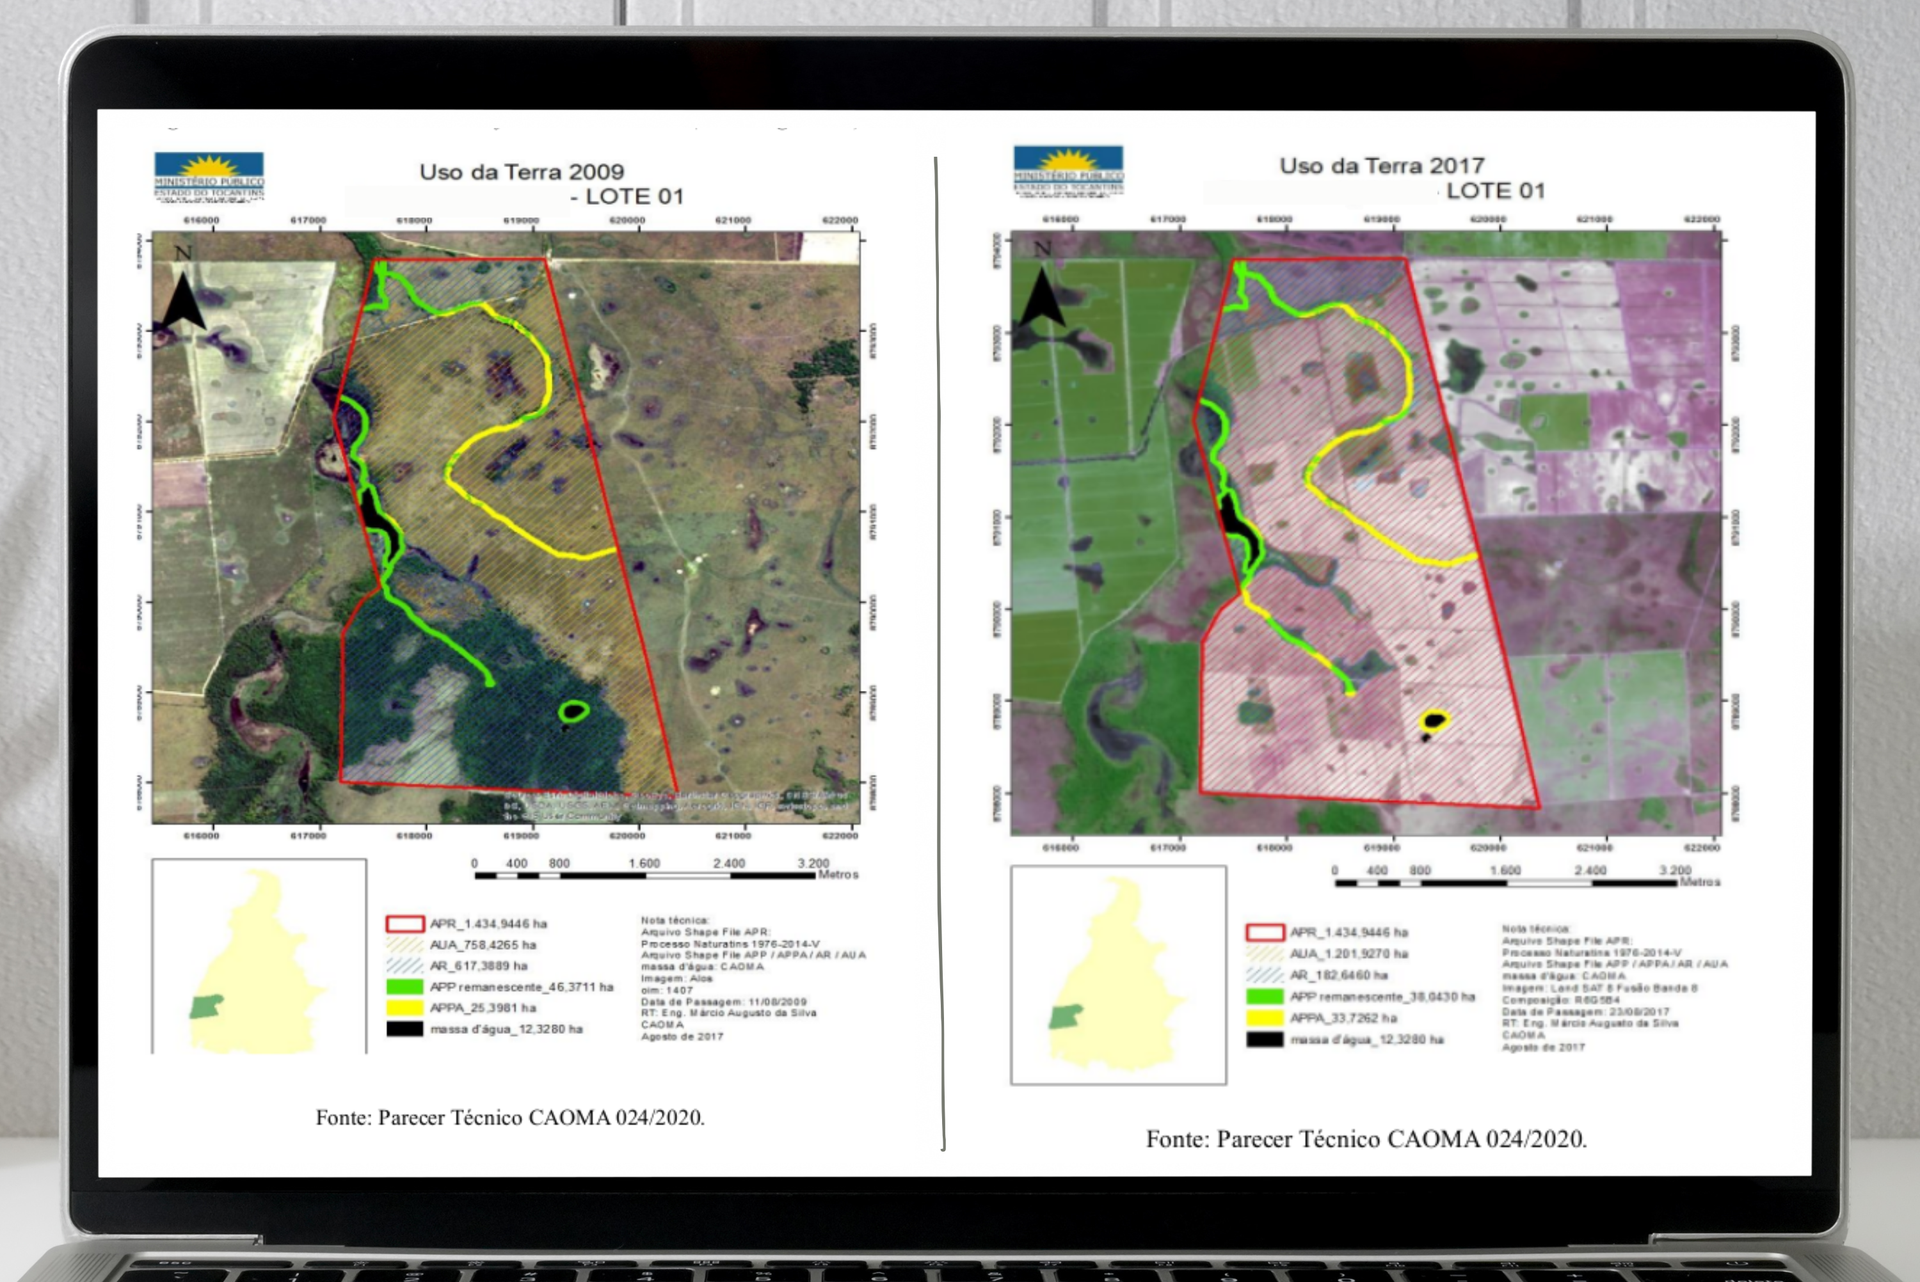Click the 'AR_617,3889 ha' legend label
Screen dimensions: 1920x1282
coord(479,966)
